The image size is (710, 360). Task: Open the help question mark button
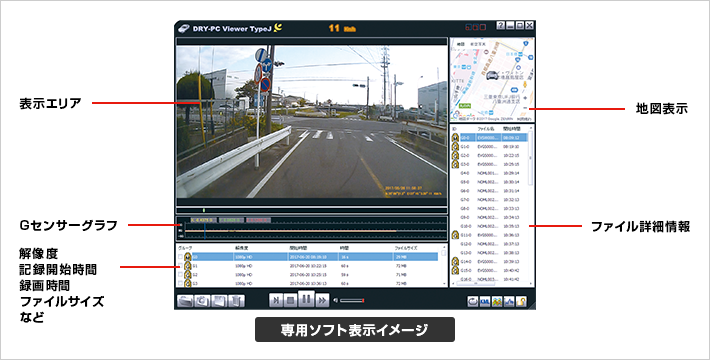click(500, 25)
